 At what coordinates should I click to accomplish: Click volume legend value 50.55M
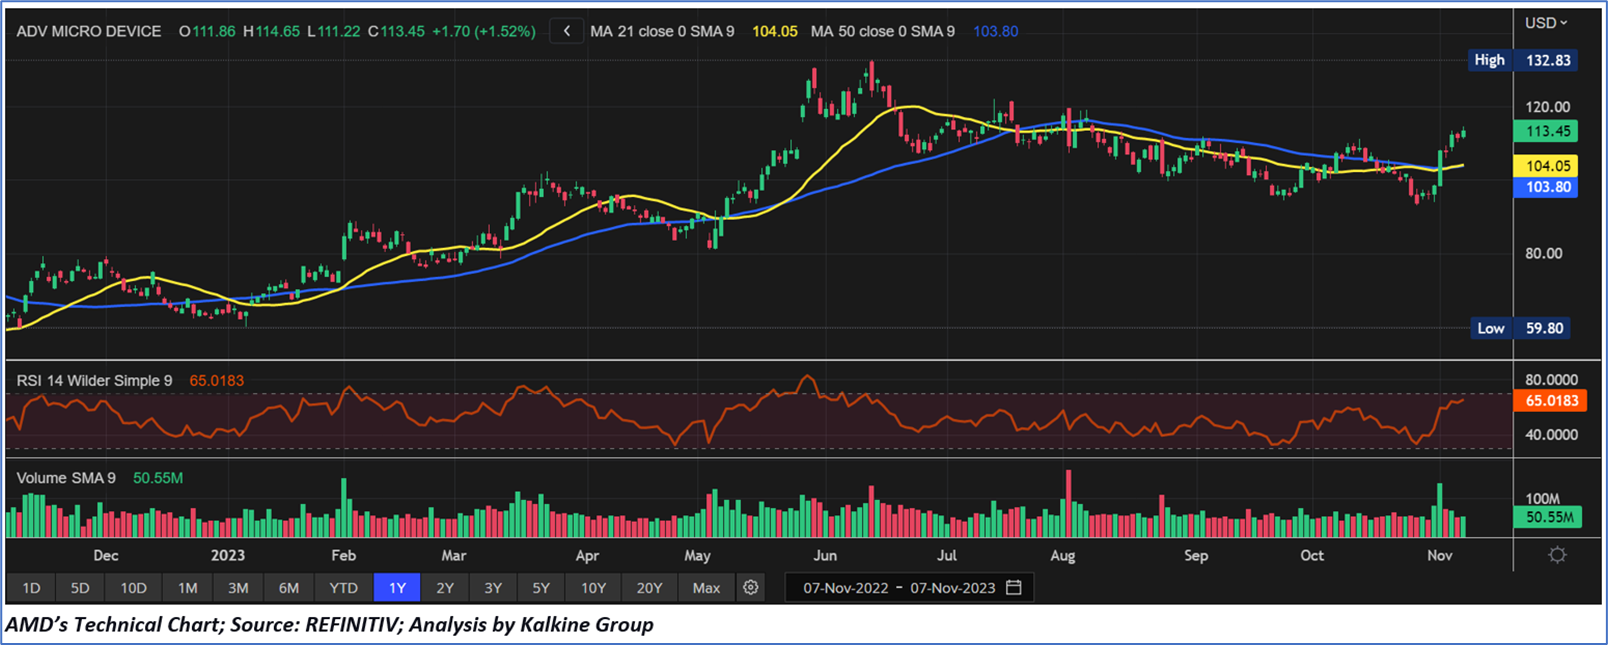(x=158, y=478)
